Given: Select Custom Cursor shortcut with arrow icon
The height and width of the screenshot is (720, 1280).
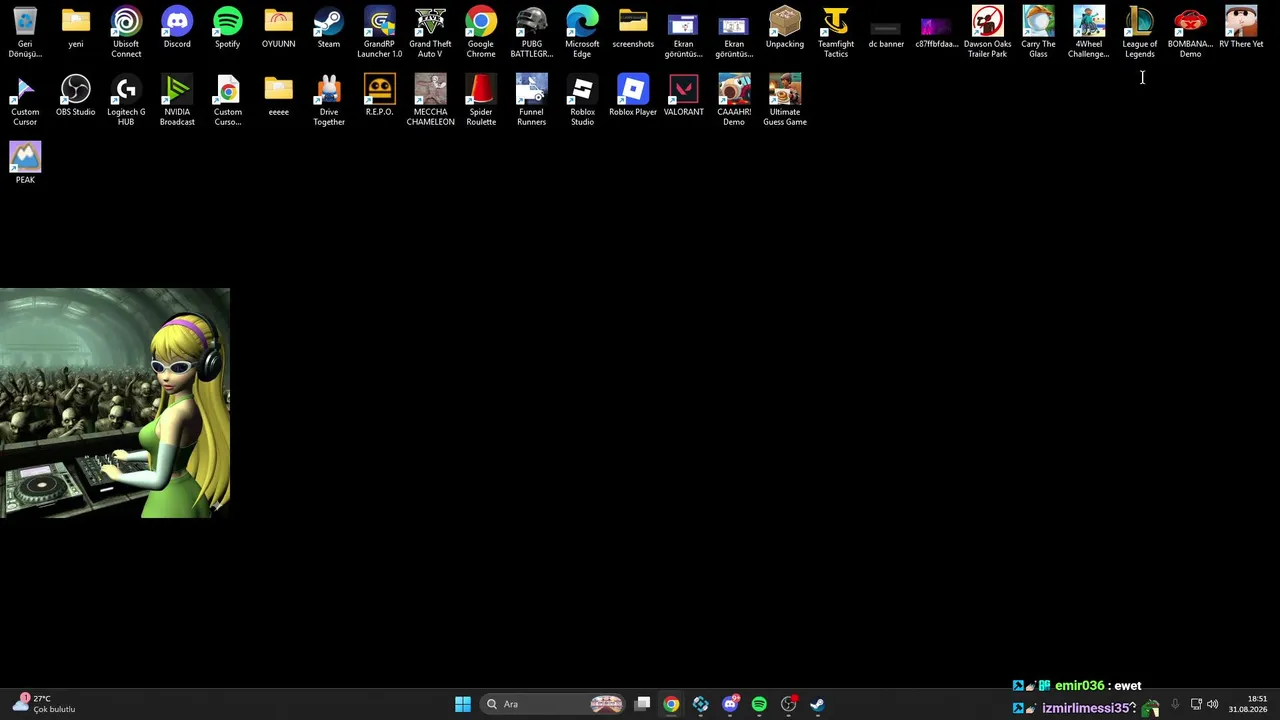Looking at the screenshot, I should 25,100.
